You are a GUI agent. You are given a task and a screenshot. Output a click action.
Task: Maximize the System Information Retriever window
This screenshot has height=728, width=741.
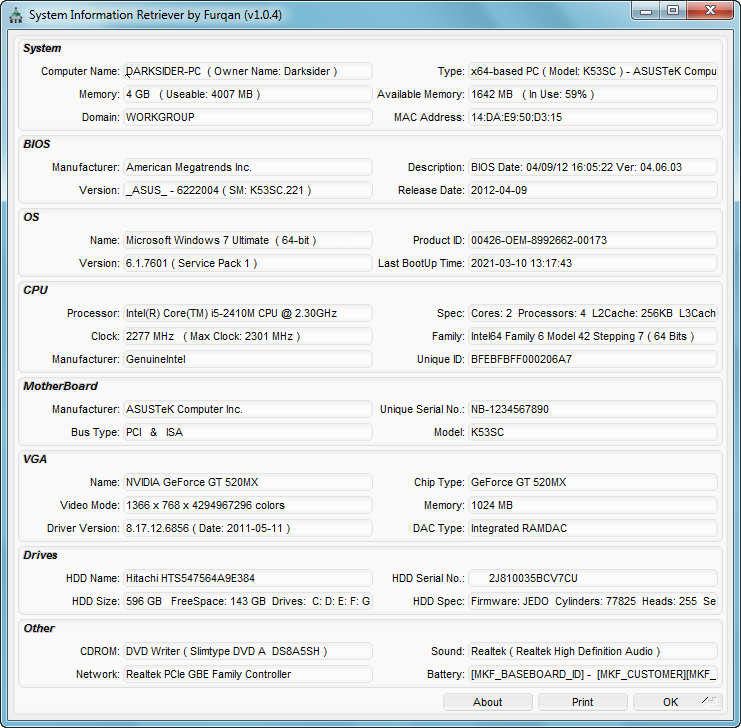[673, 10]
